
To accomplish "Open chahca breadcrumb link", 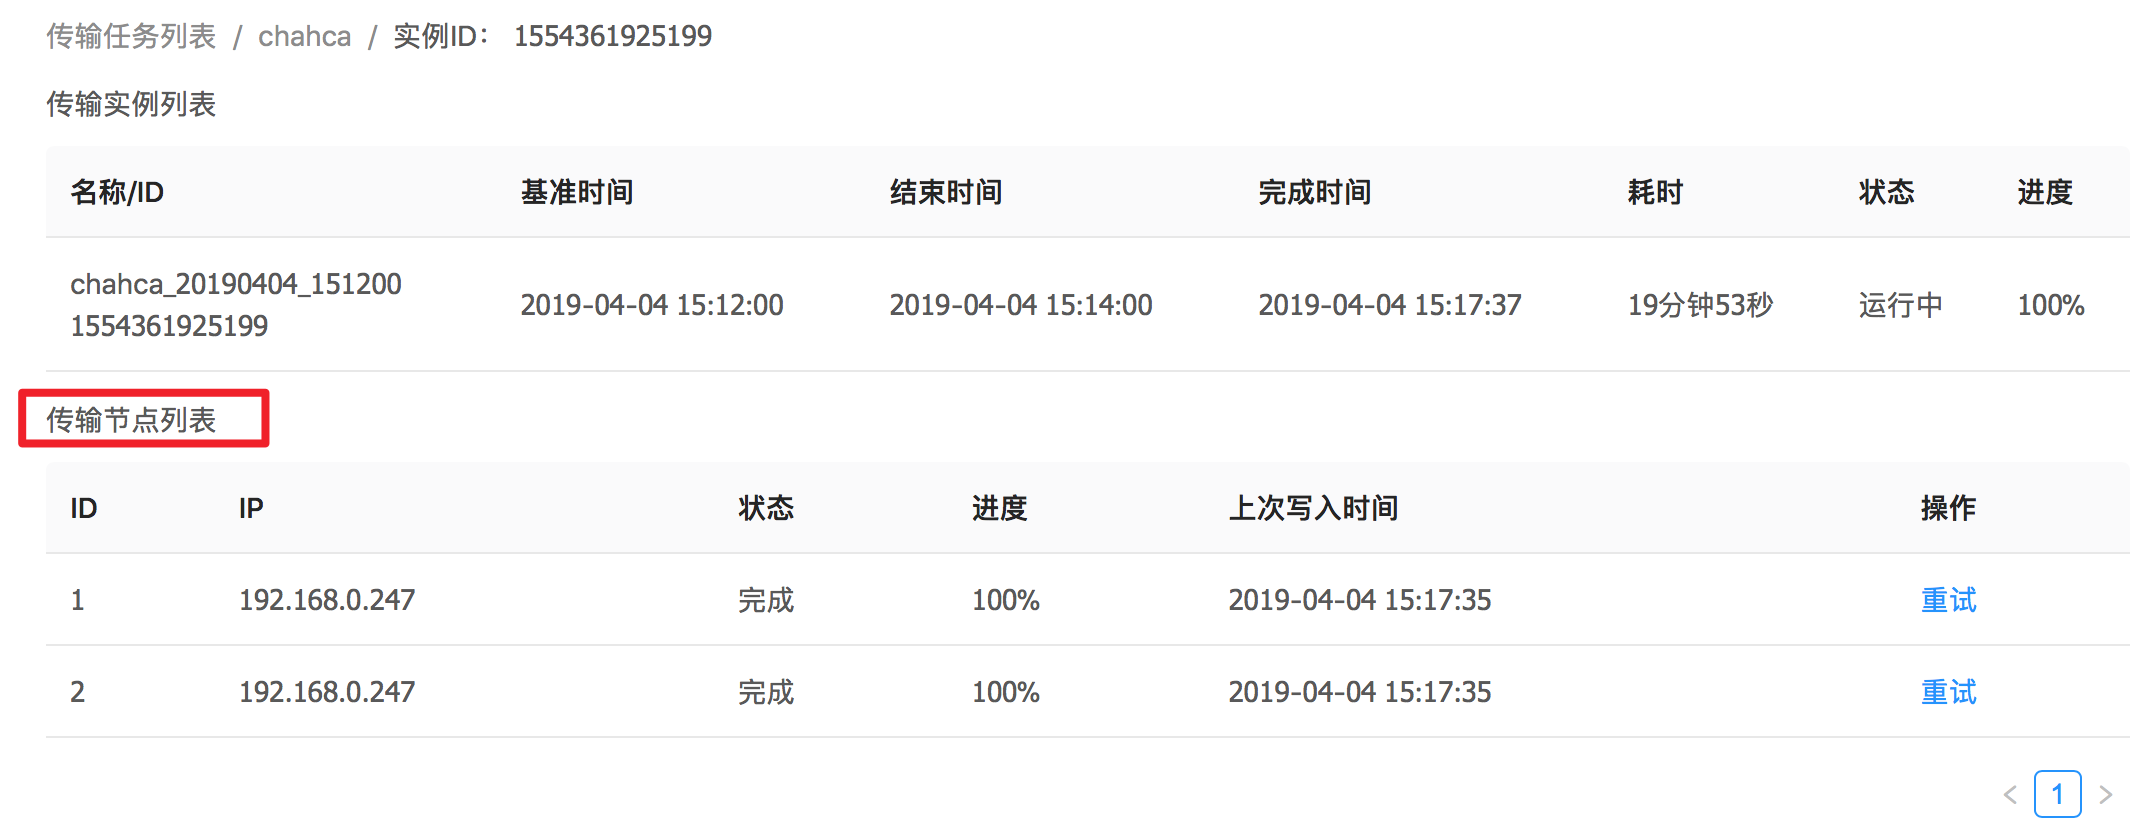I will point(304,36).
